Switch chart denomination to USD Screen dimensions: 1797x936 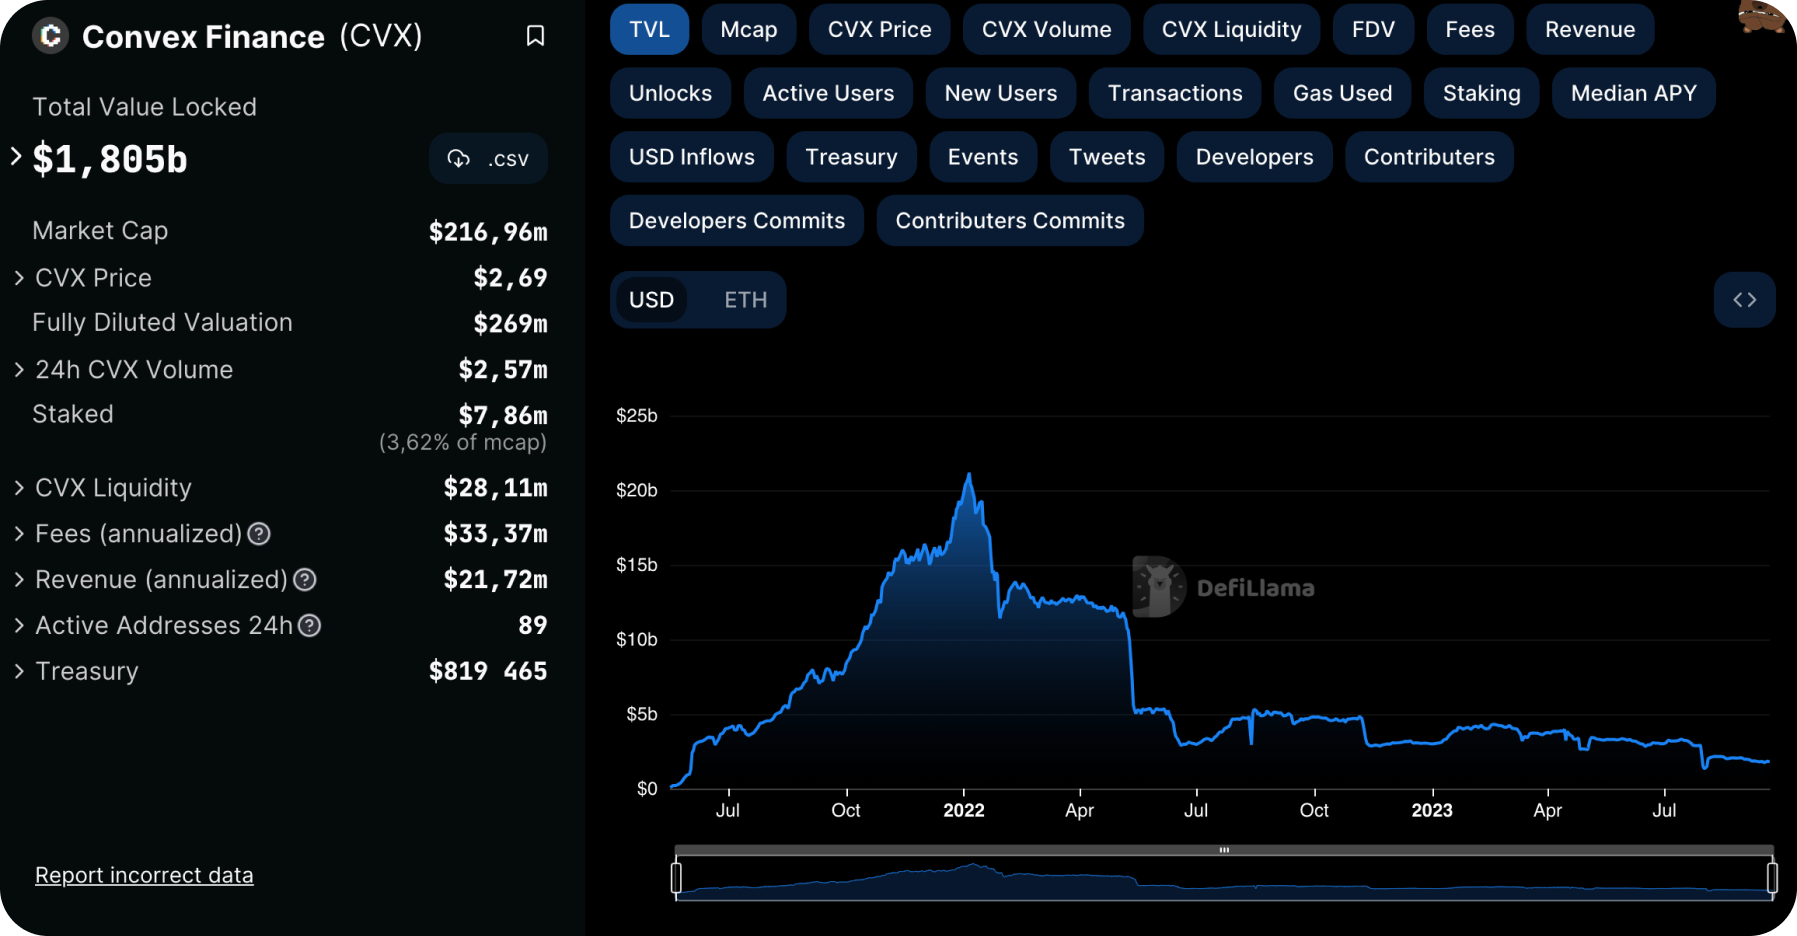coord(651,300)
